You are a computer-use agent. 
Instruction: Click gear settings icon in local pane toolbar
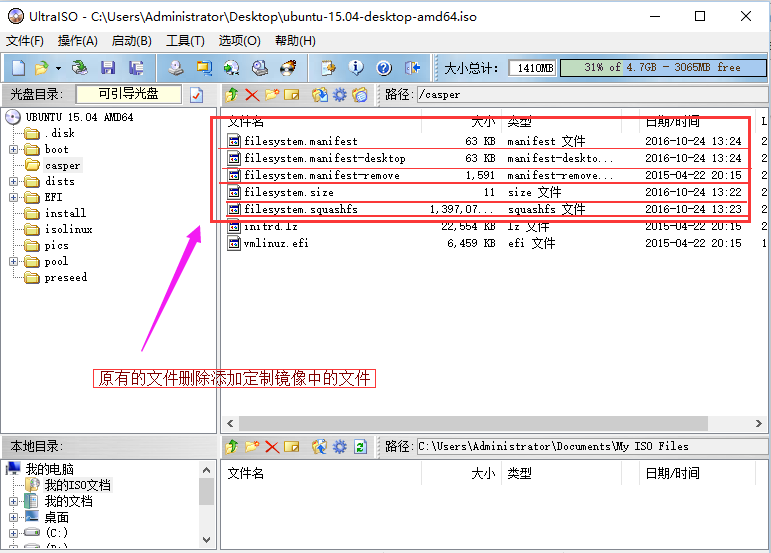340,446
